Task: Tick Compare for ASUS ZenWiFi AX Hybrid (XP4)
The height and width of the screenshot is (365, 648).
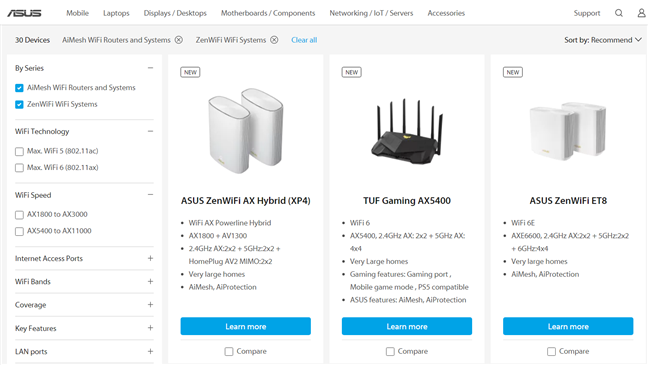Action: pyautogui.click(x=229, y=351)
